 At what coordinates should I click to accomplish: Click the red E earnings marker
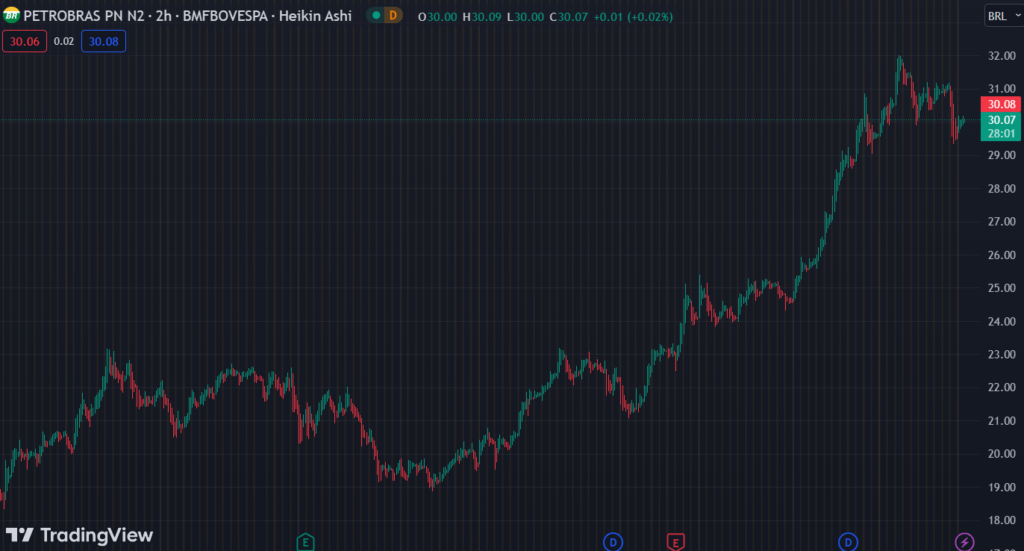675,542
